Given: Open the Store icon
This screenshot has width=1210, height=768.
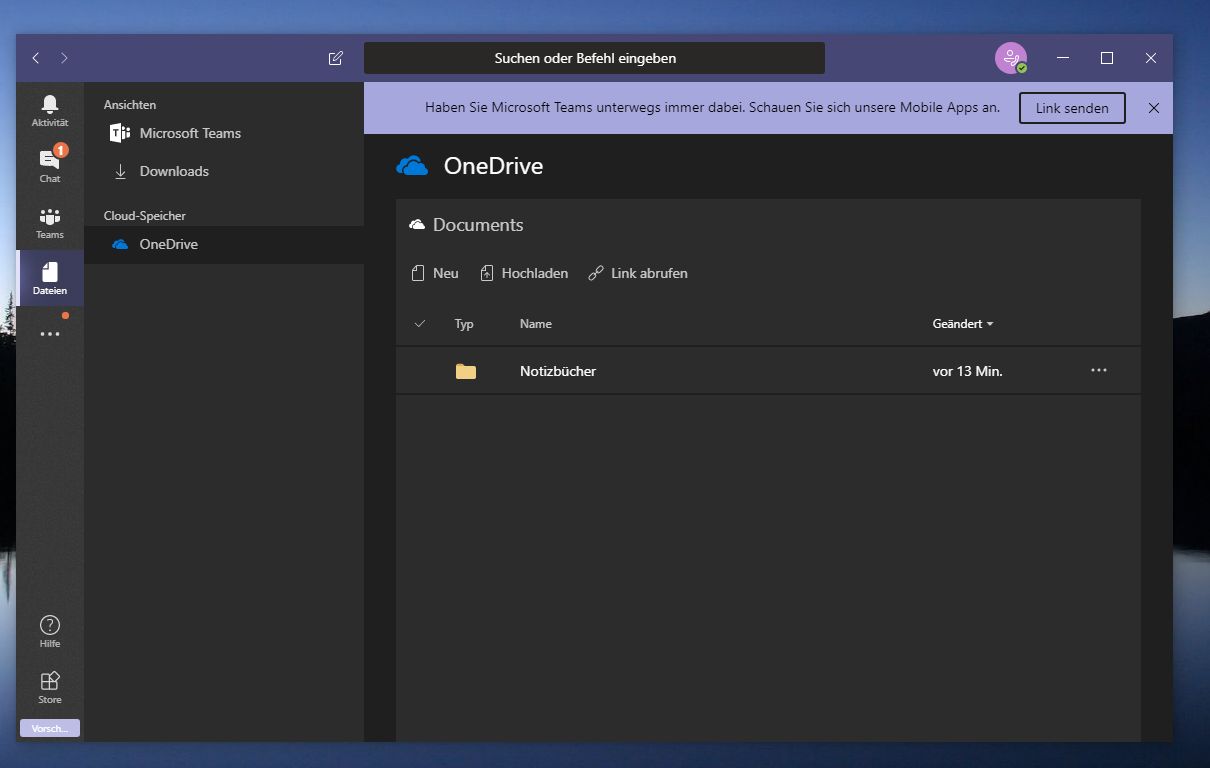Looking at the screenshot, I should point(50,688).
